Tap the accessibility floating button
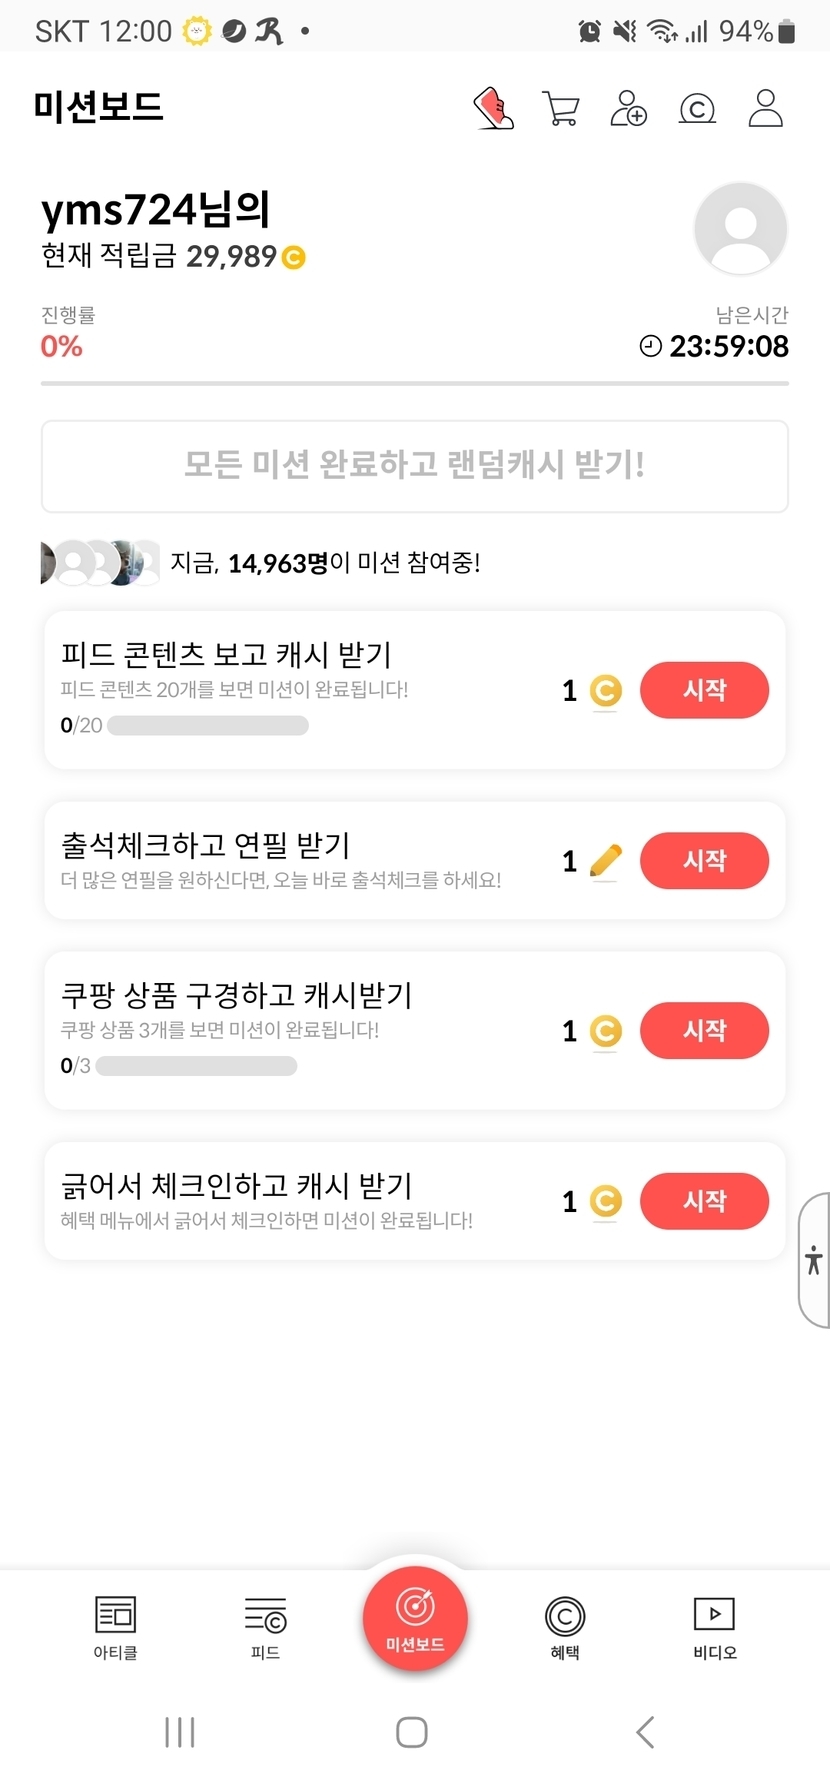The width and height of the screenshot is (830, 1780). pos(814,1260)
